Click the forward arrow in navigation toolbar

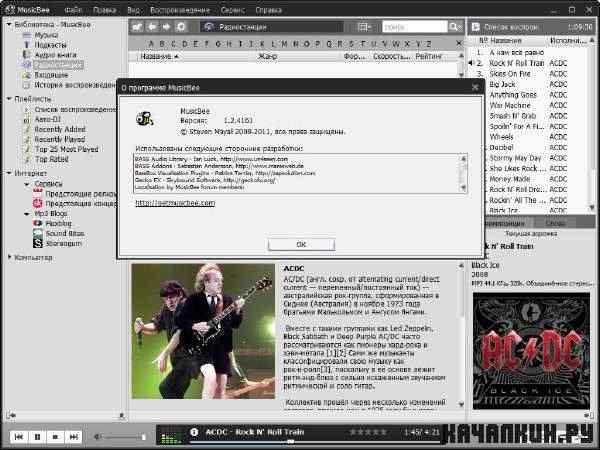tap(166, 27)
